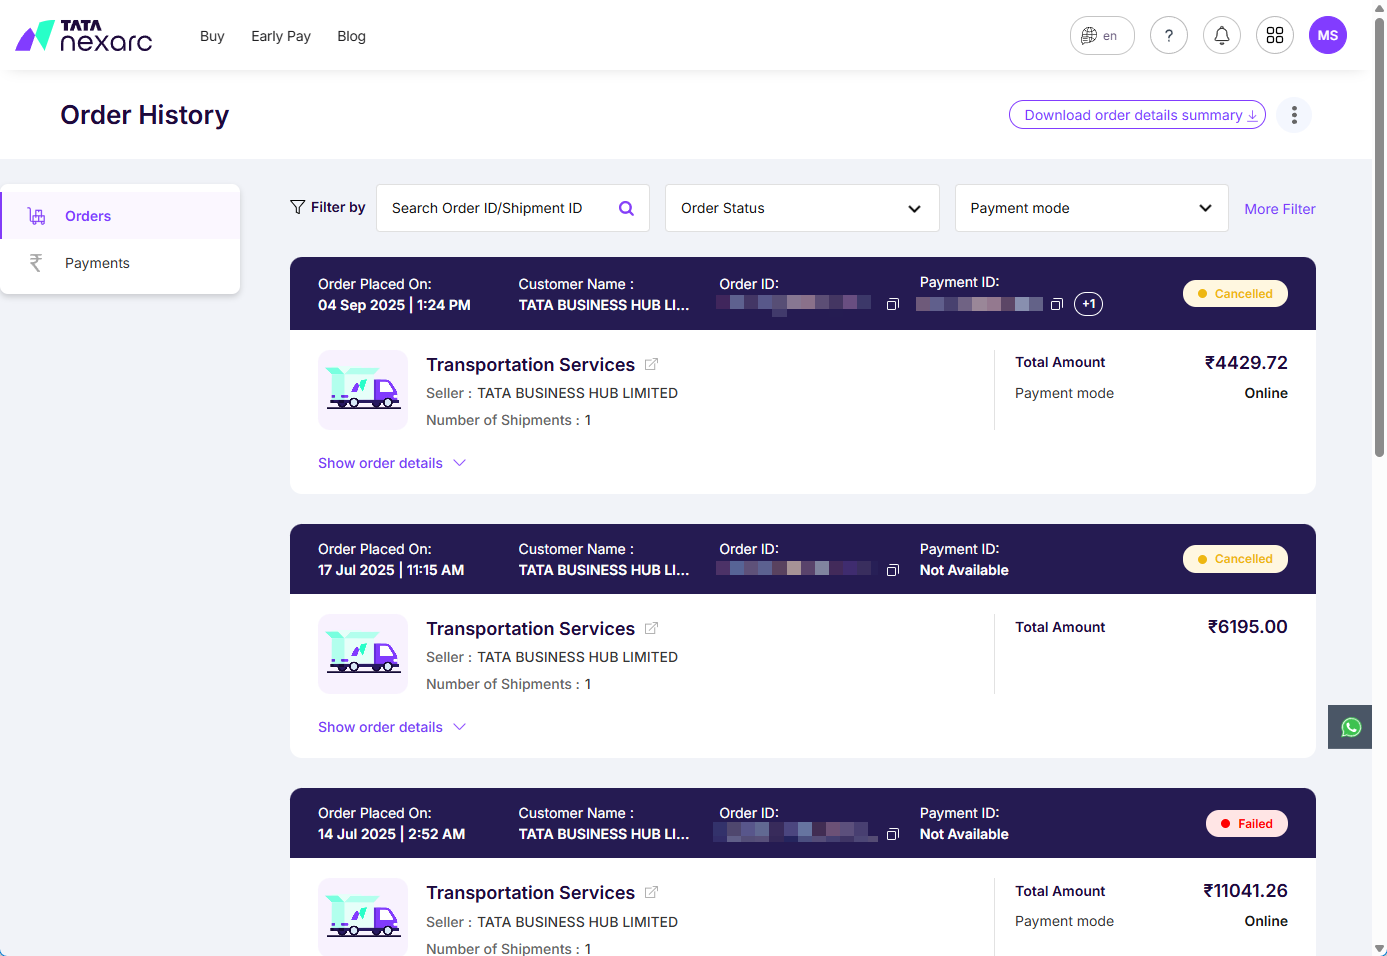This screenshot has height=956, width=1387.
Task: Copy Payment ID of the 04 Sep 2025 order
Action: [x=1057, y=304]
